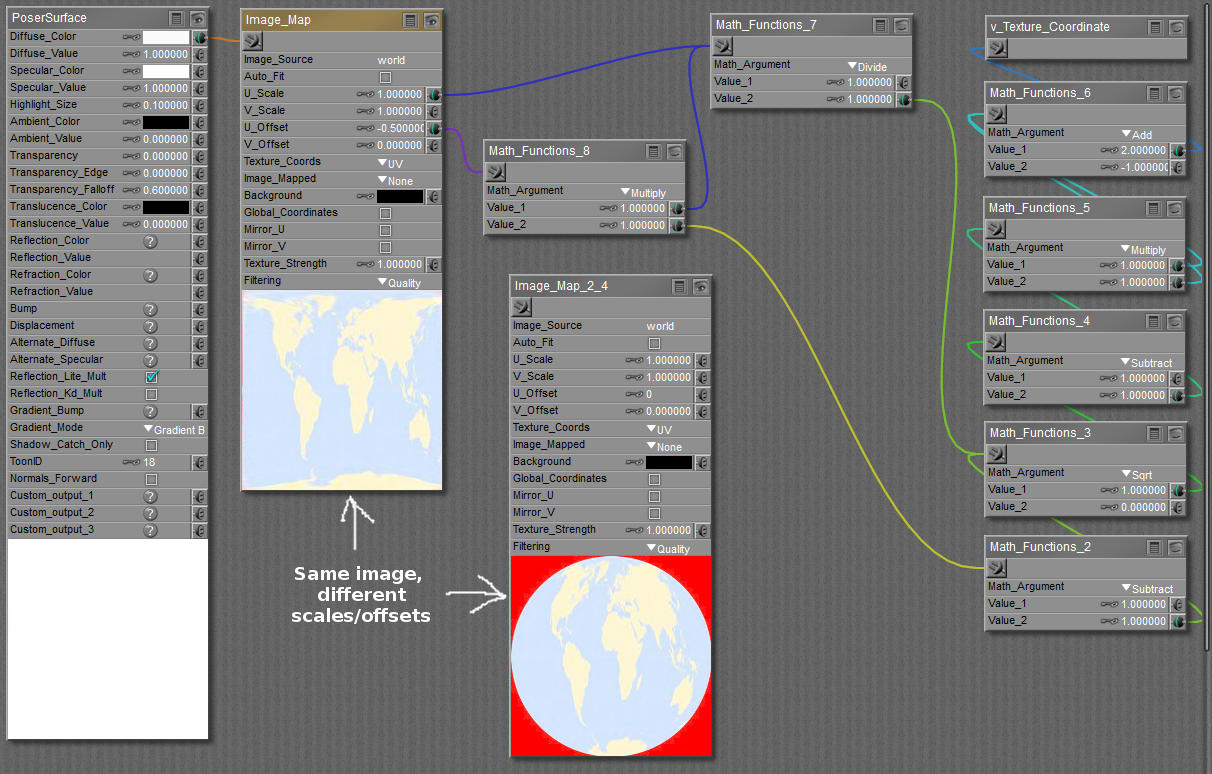This screenshot has width=1212, height=774.
Task: Click the key animation icon beside Highlight_Size
Action: (x=131, y=105)
